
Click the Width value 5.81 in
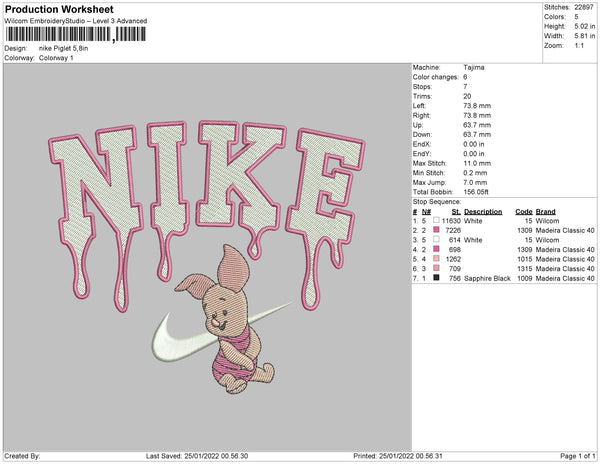(x=584, y=36)
